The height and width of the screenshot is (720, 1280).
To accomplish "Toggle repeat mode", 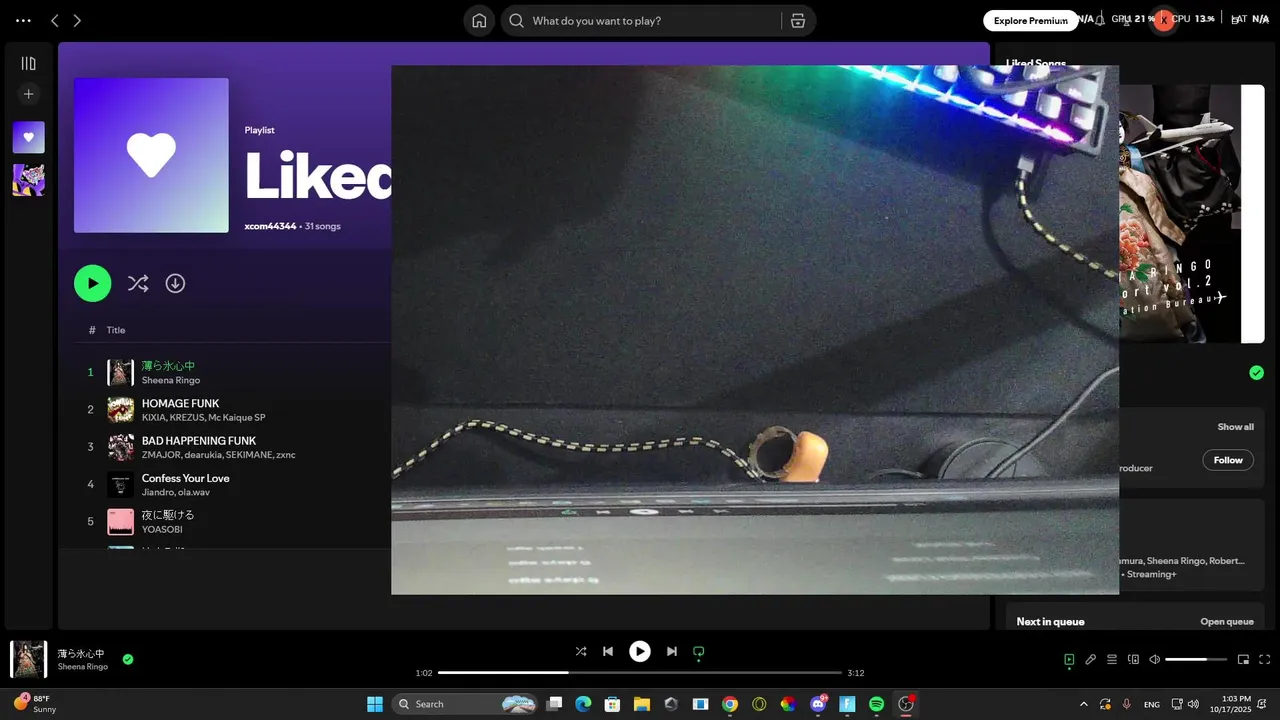I will tap(699, 652).
